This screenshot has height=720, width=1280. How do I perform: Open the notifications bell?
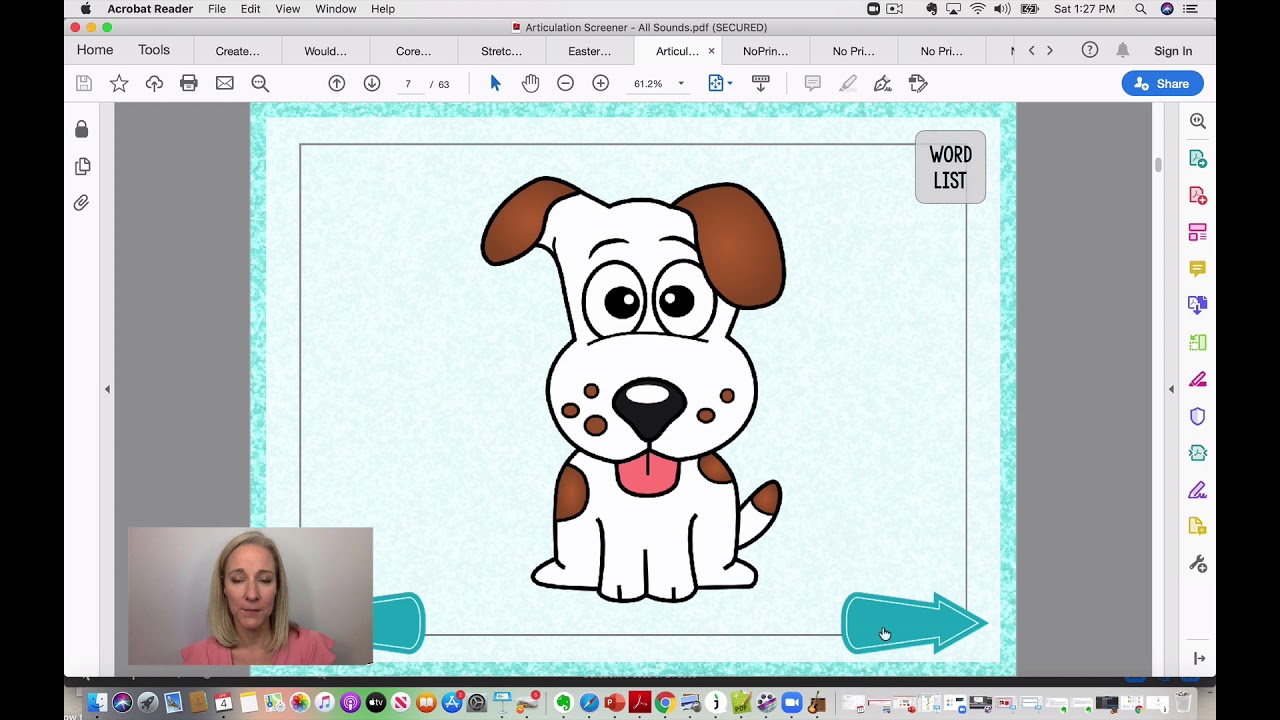pos(1123,50)
